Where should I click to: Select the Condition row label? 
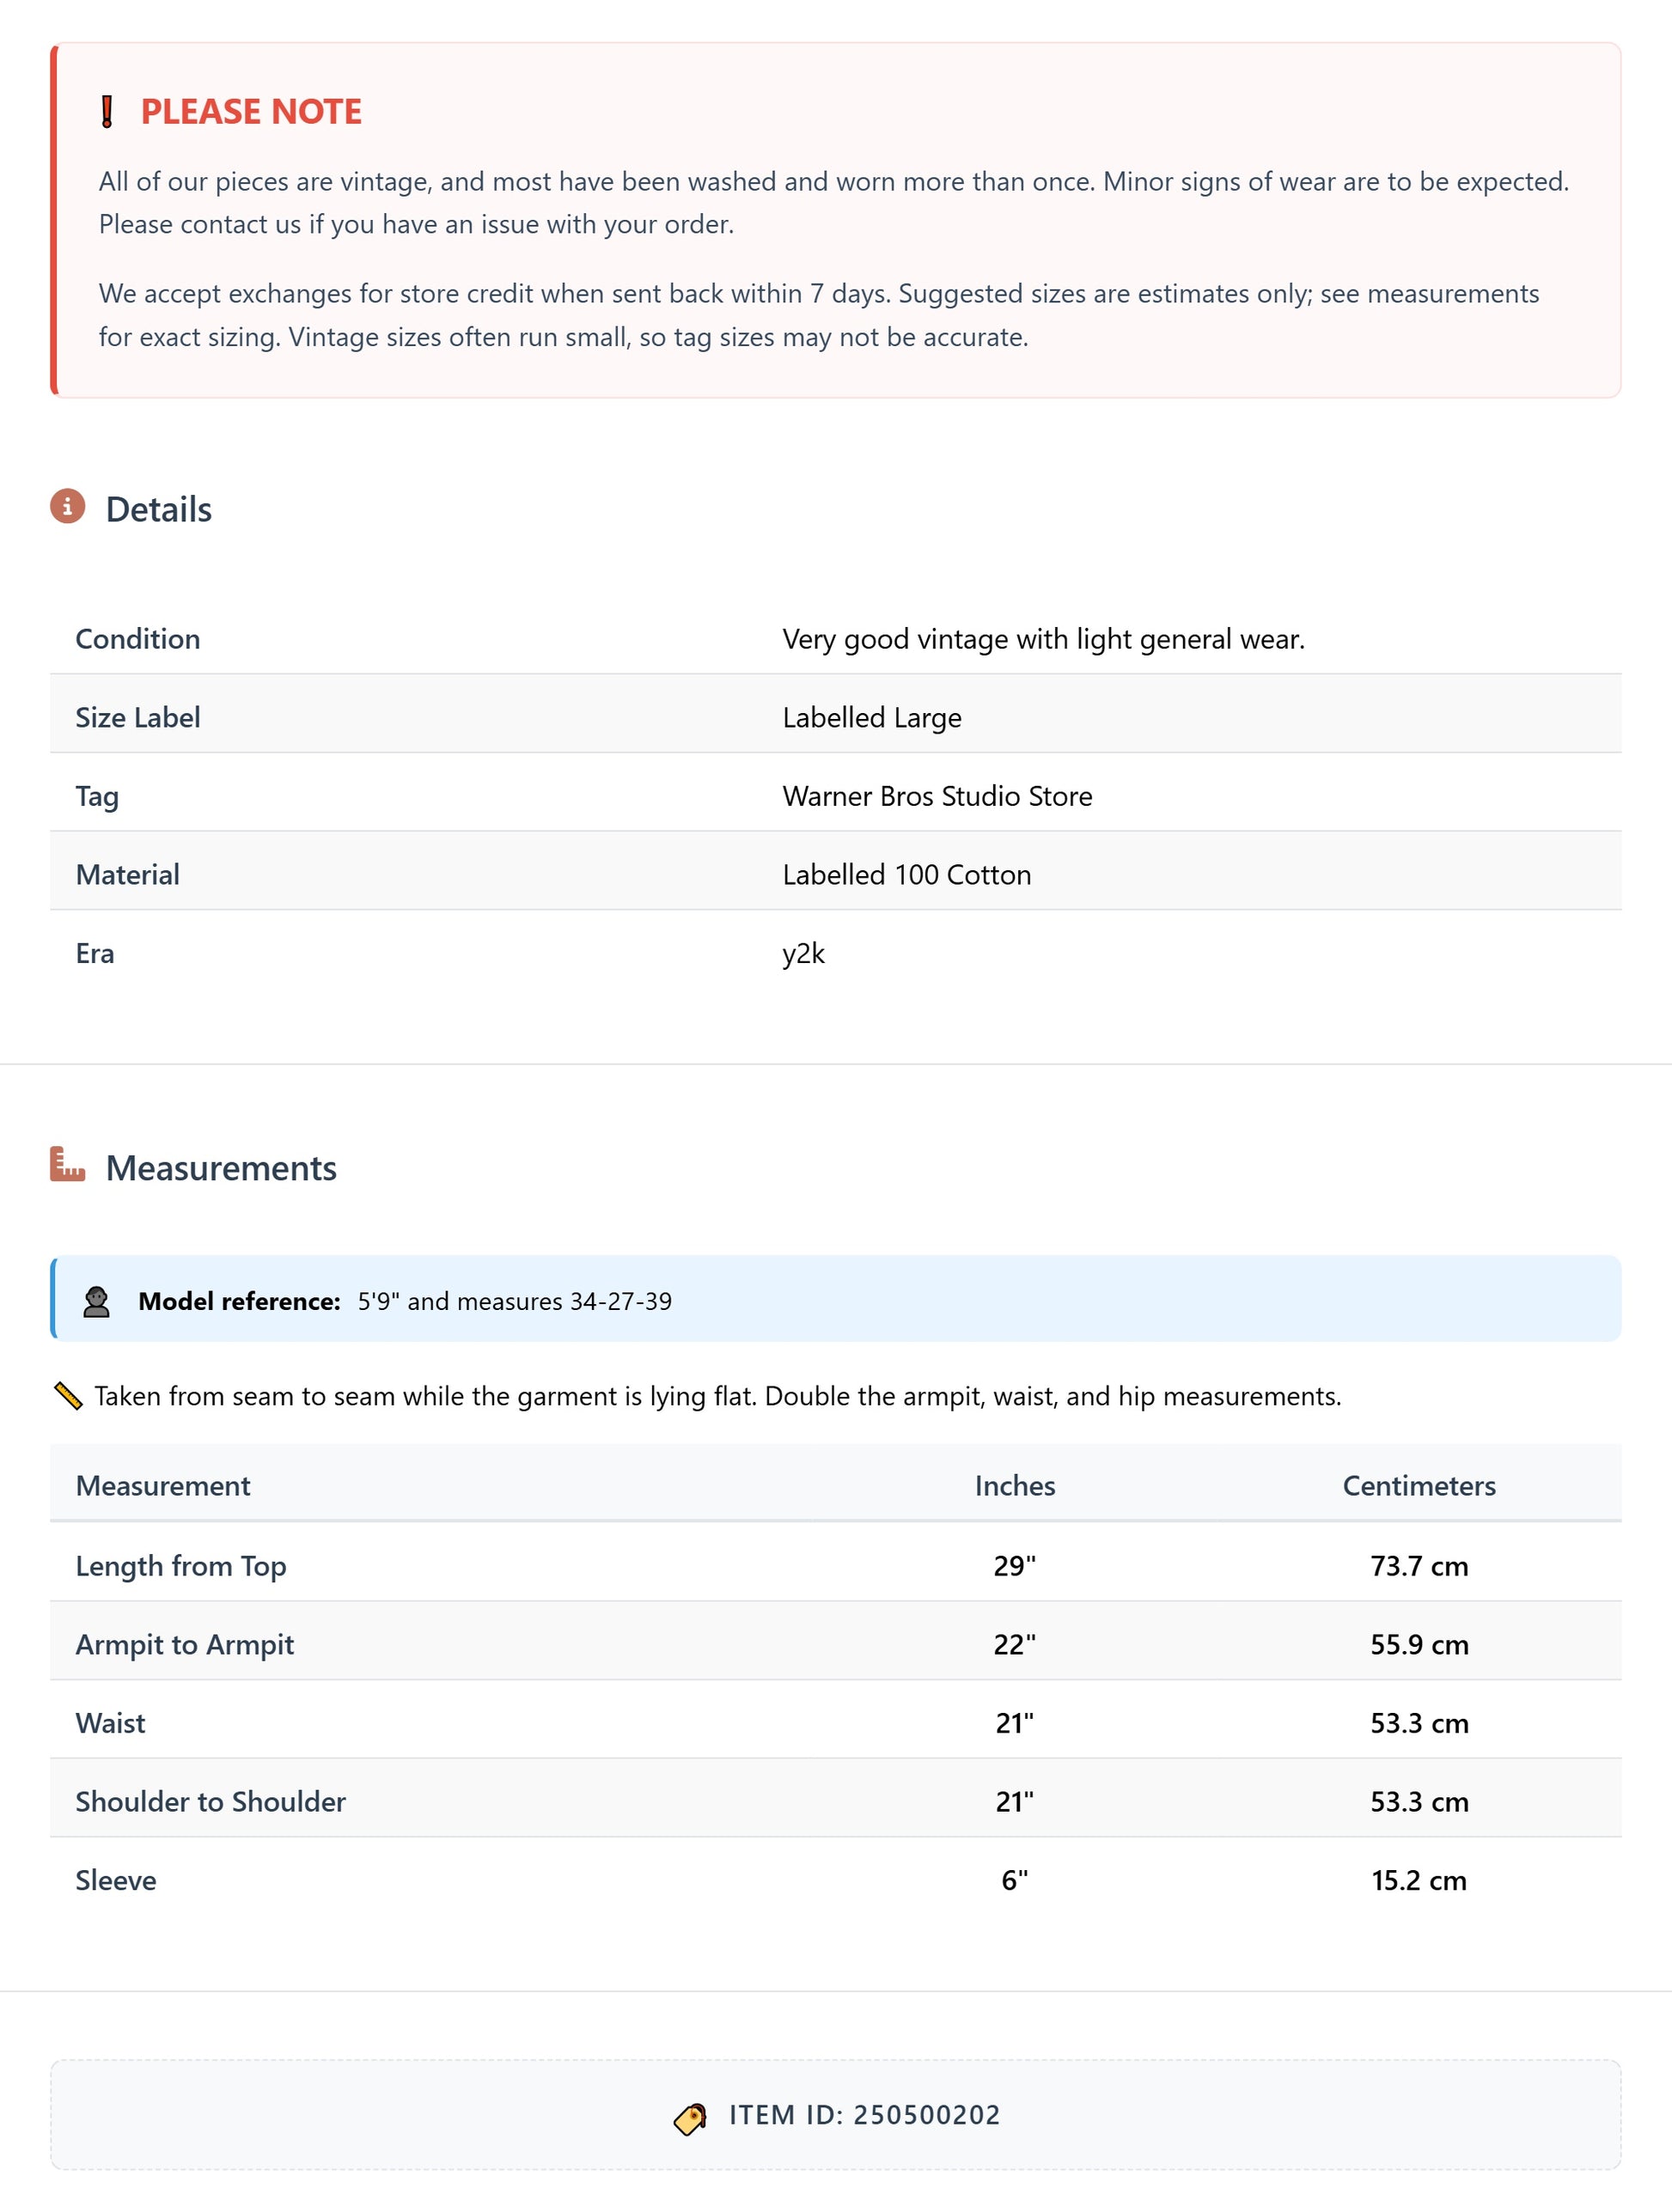tap(138, 639)
